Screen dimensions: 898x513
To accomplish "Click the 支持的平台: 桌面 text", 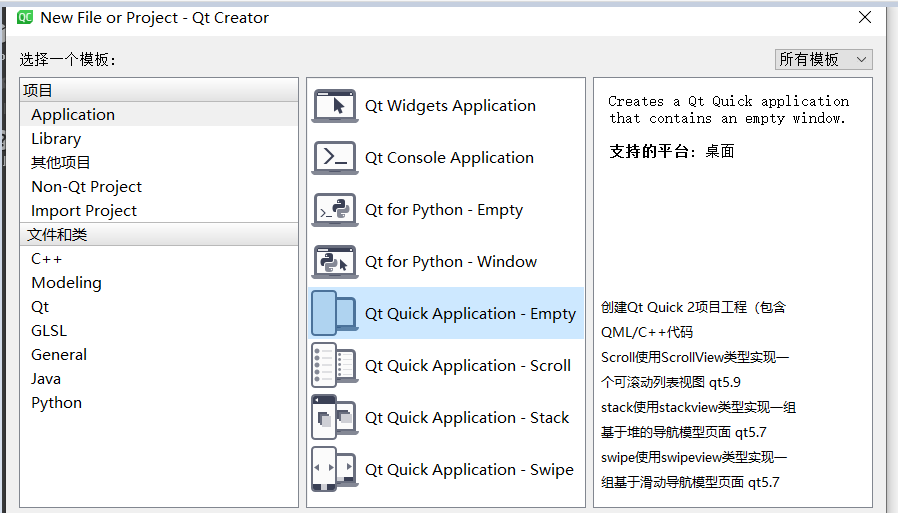I will (672, 151).
